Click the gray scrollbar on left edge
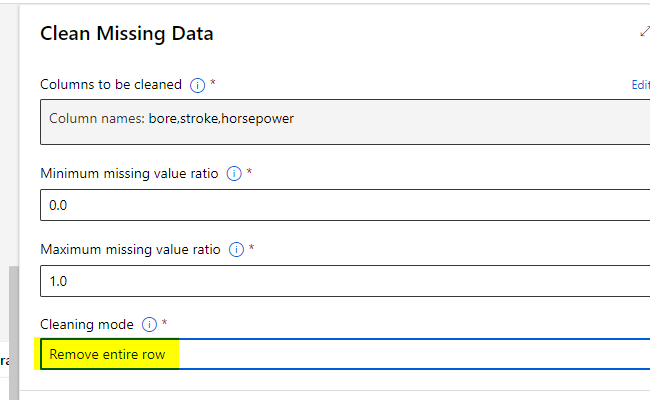This screenshot has height=400, width=650. (x=13, y=330)
